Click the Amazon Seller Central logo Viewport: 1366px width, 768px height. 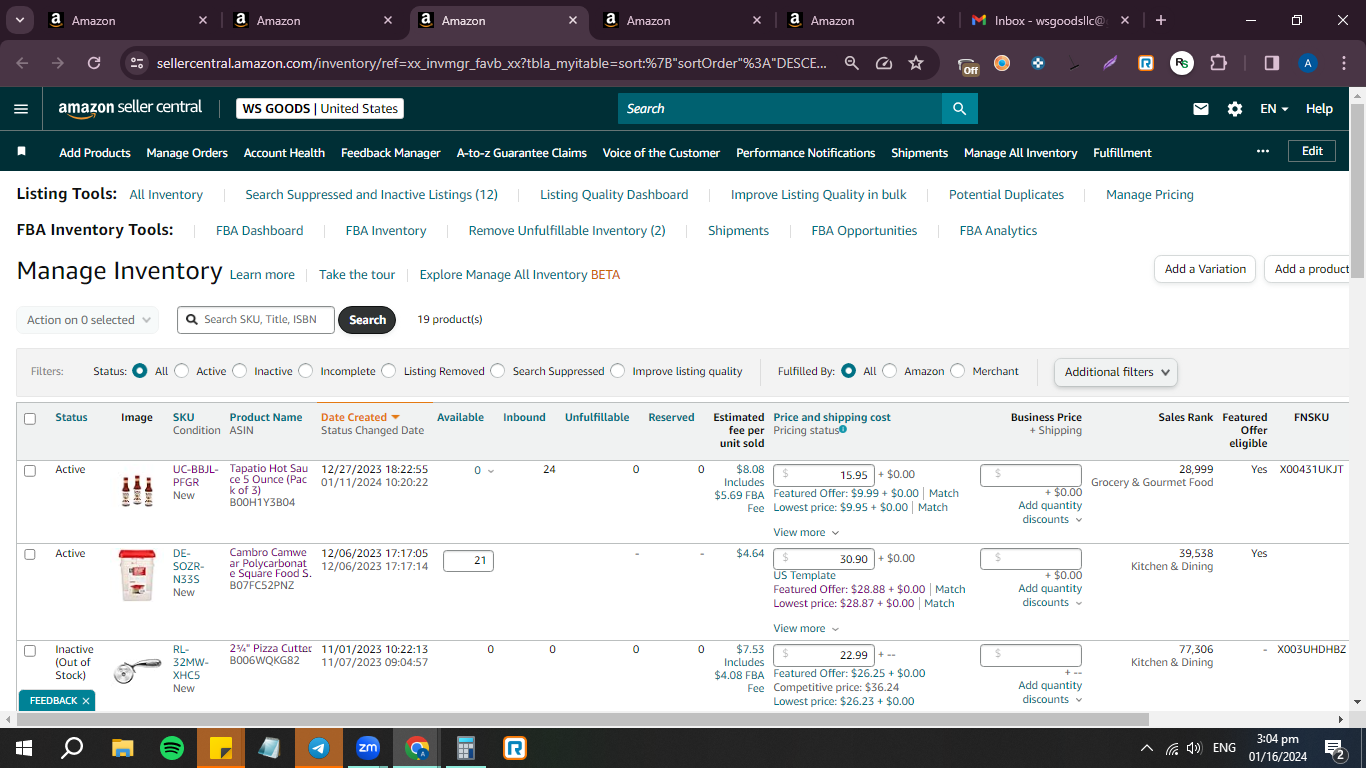tap(130, 108)
